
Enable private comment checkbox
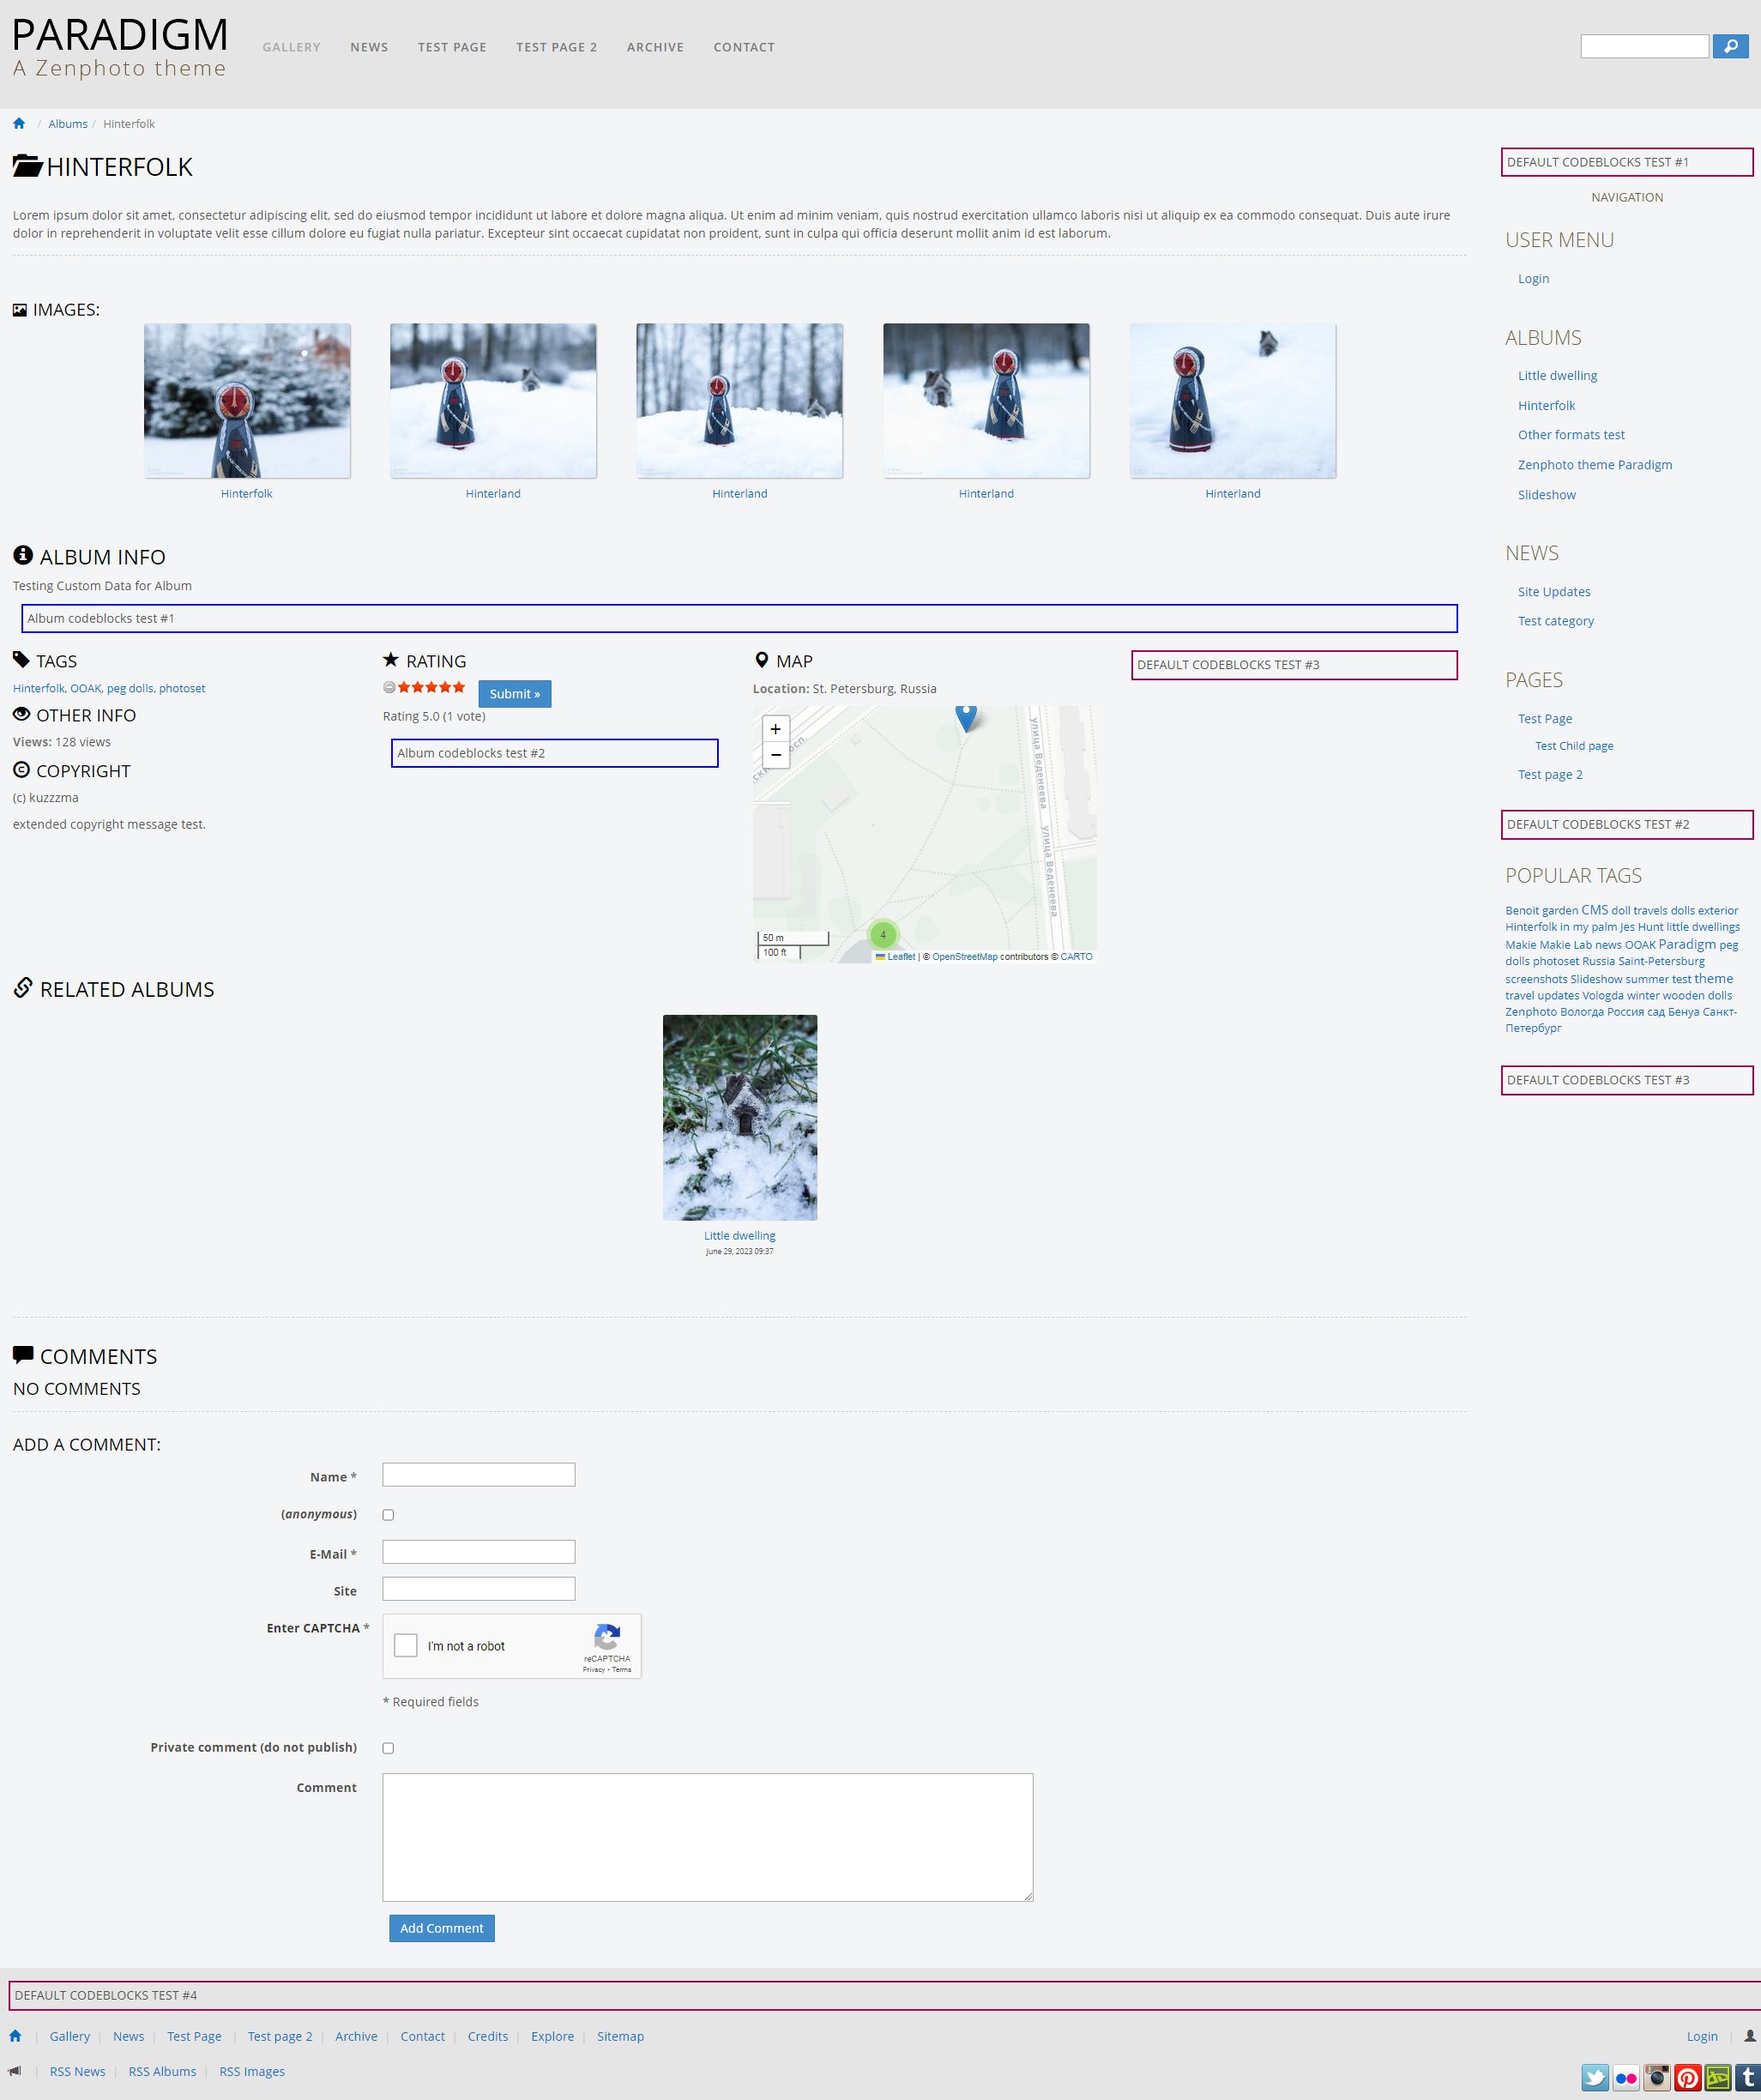[x=388, y=1748]
